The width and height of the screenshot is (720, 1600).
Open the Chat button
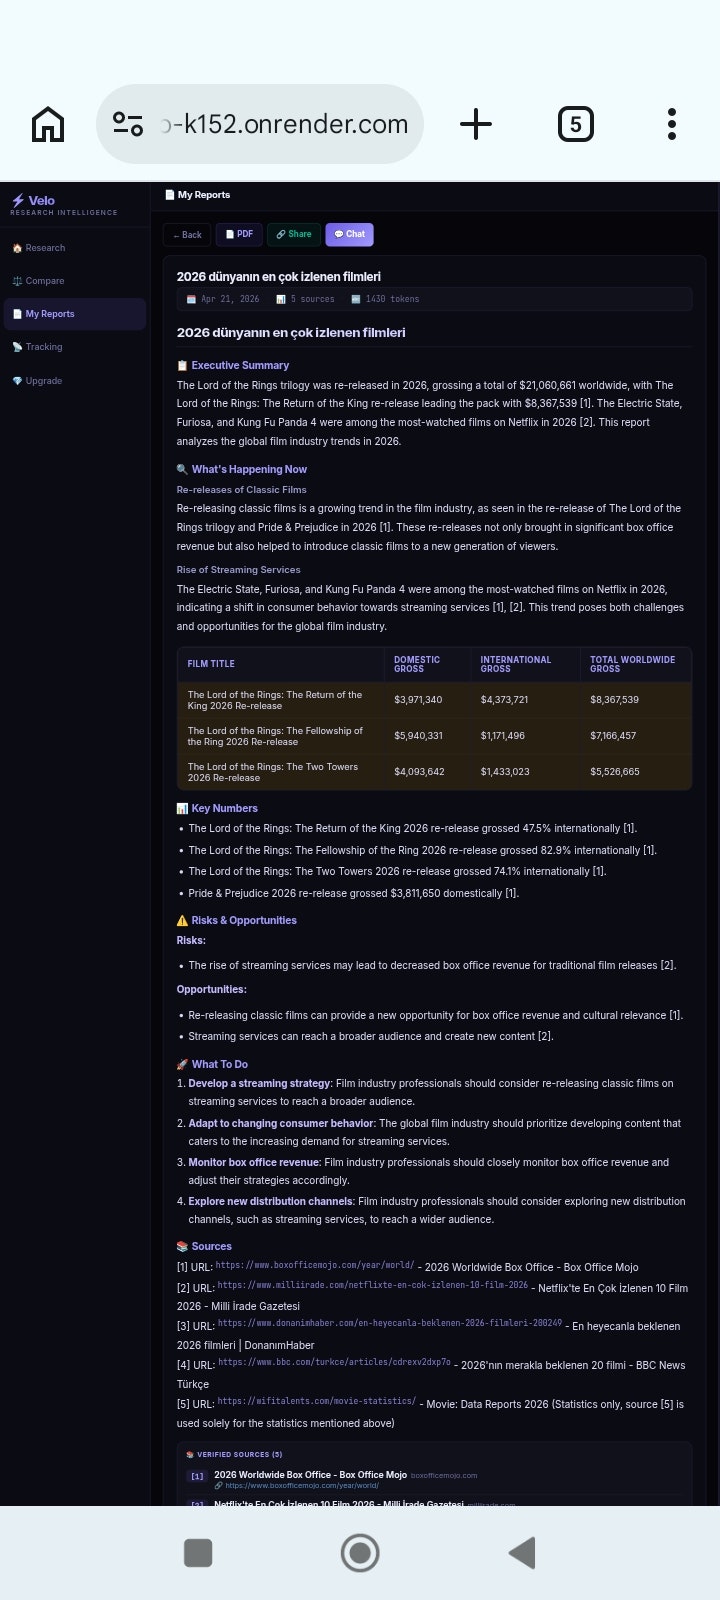pos(349,235)
